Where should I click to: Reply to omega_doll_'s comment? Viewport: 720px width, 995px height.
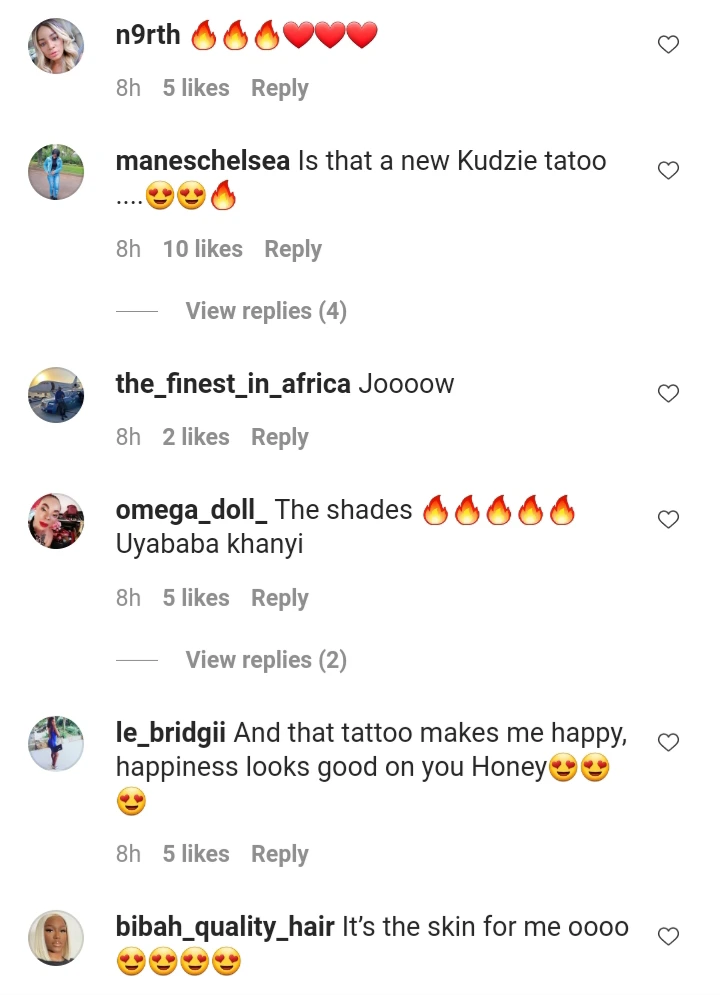coord(280,598)
